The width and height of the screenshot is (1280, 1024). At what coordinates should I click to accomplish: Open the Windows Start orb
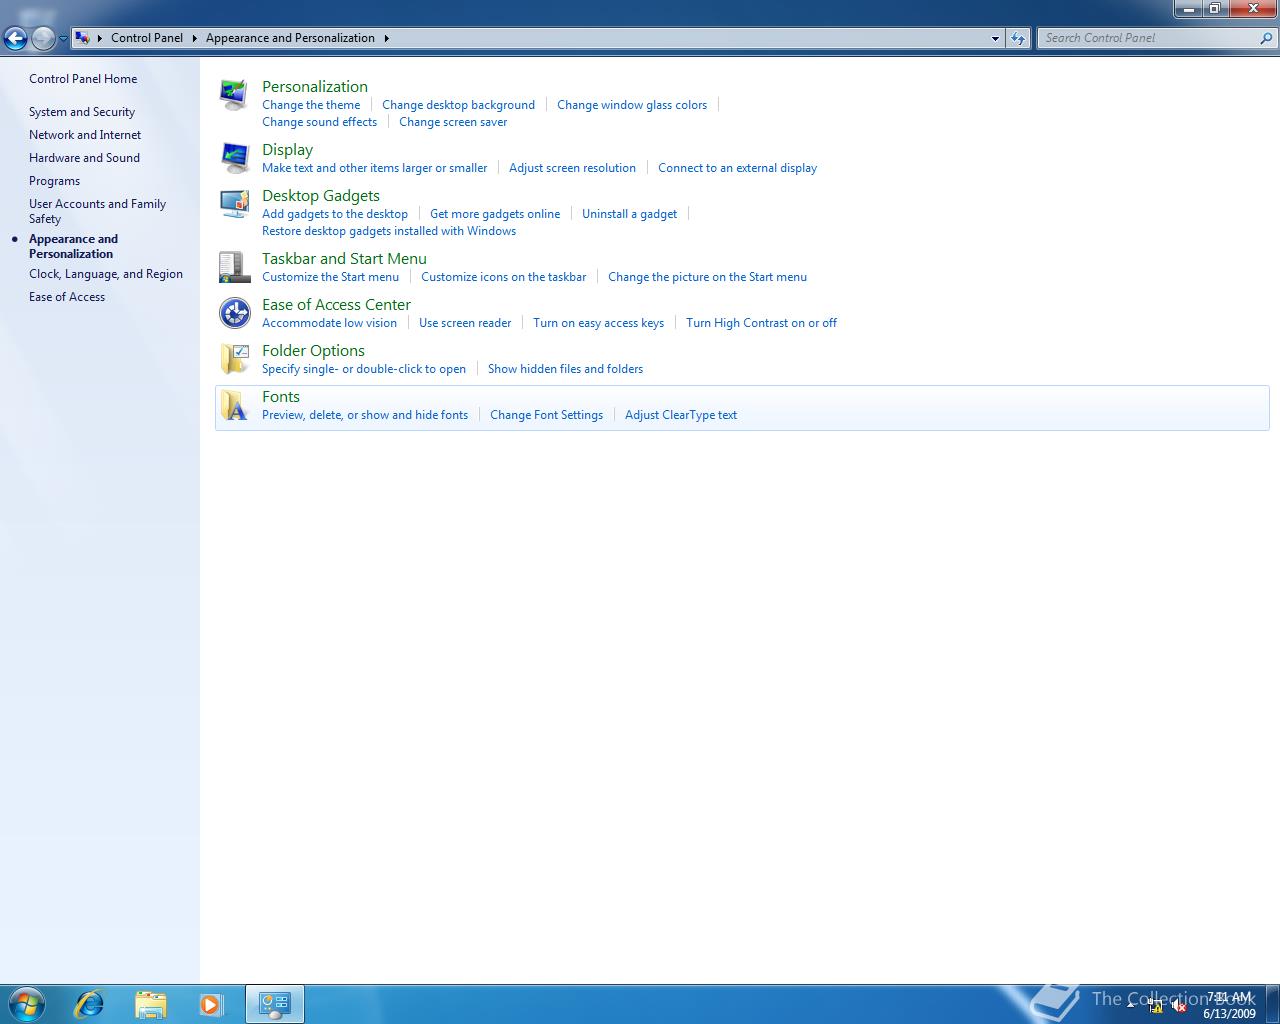click(x=27, y=1003)
